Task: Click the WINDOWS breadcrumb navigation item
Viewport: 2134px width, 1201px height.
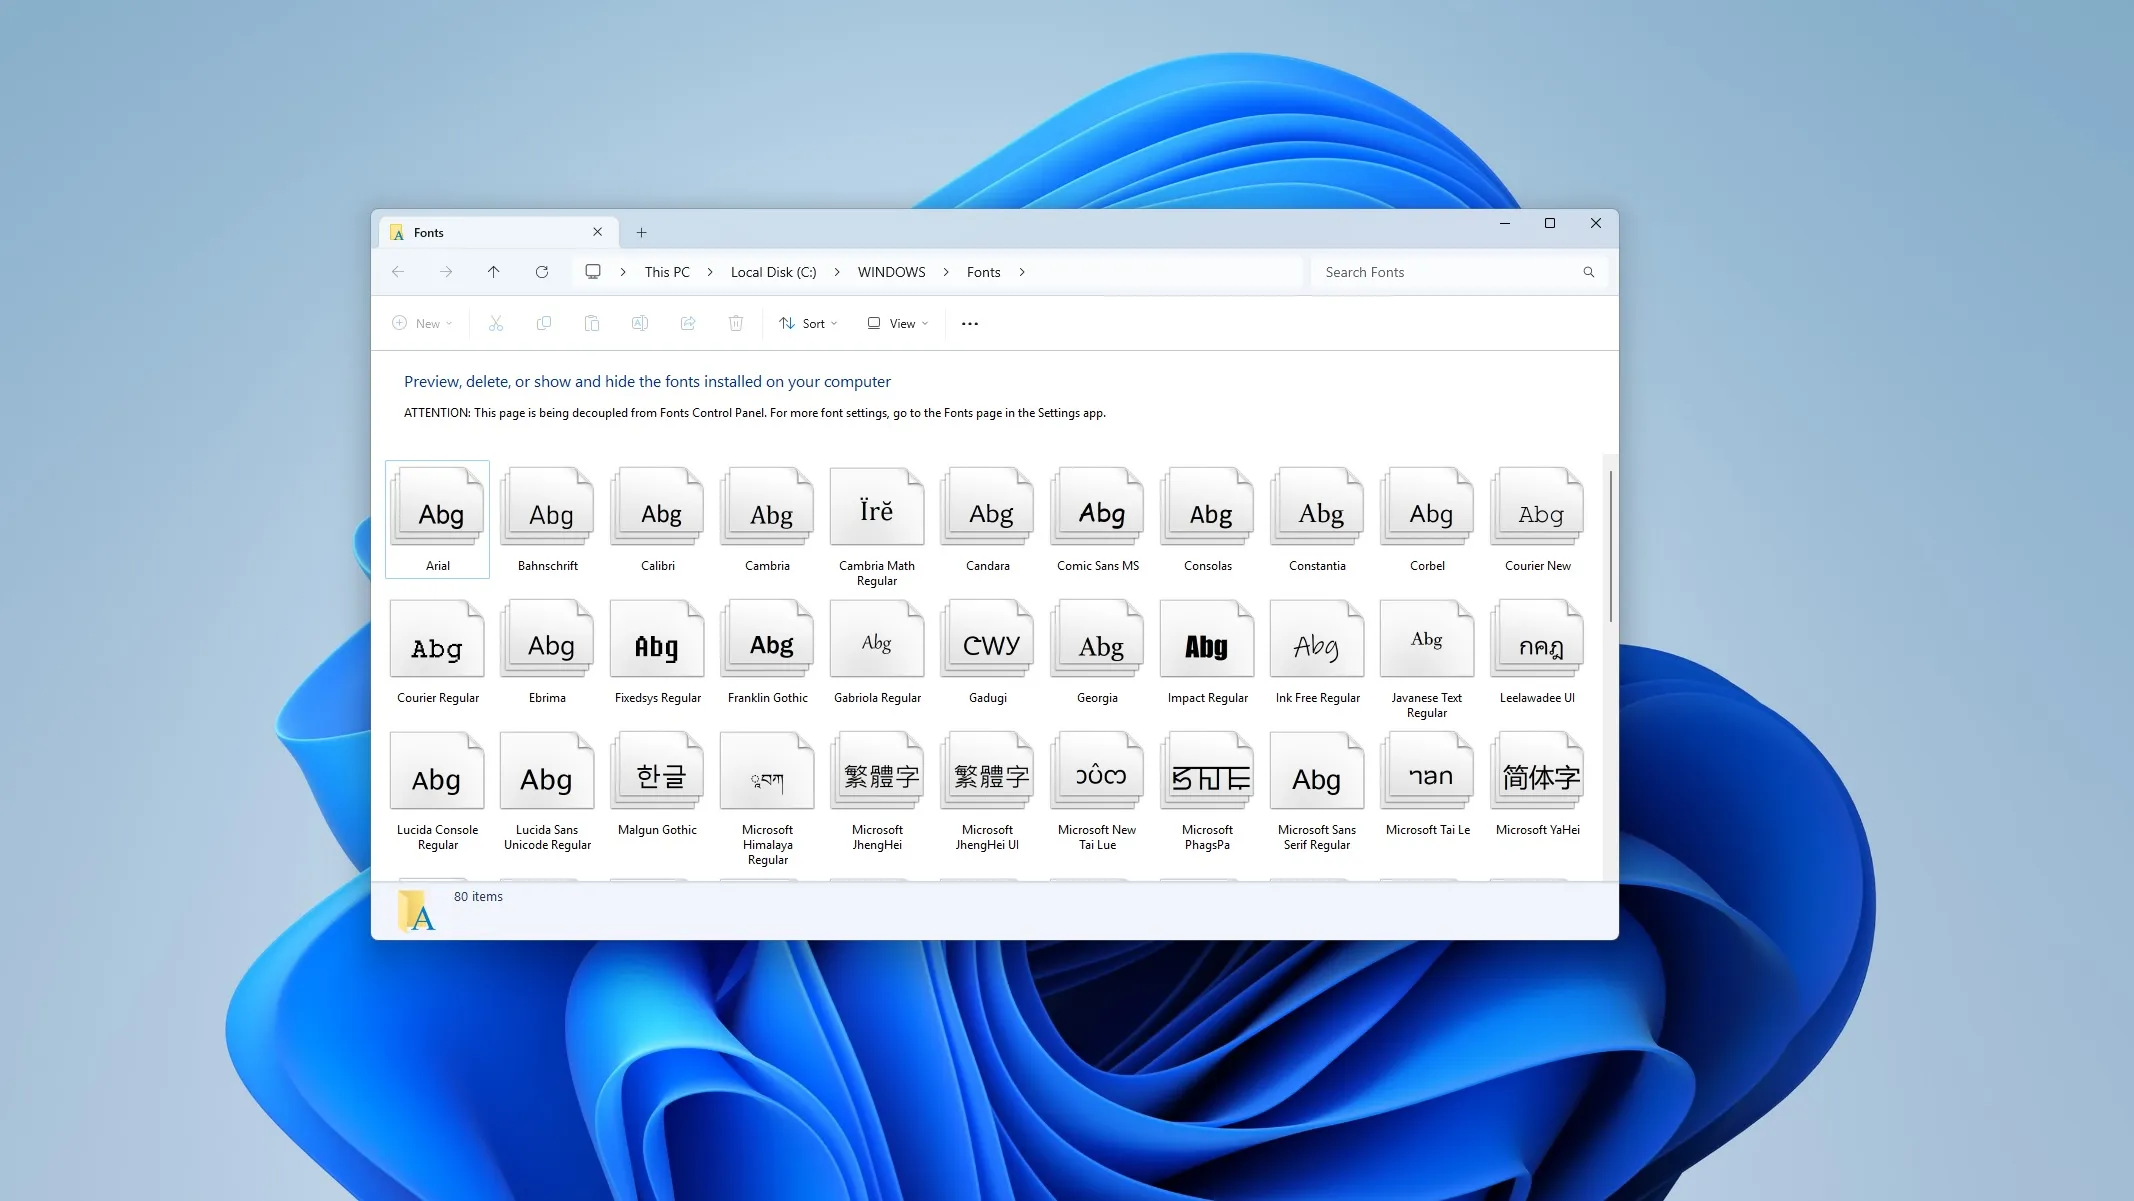Action: (x=891, y=271)
